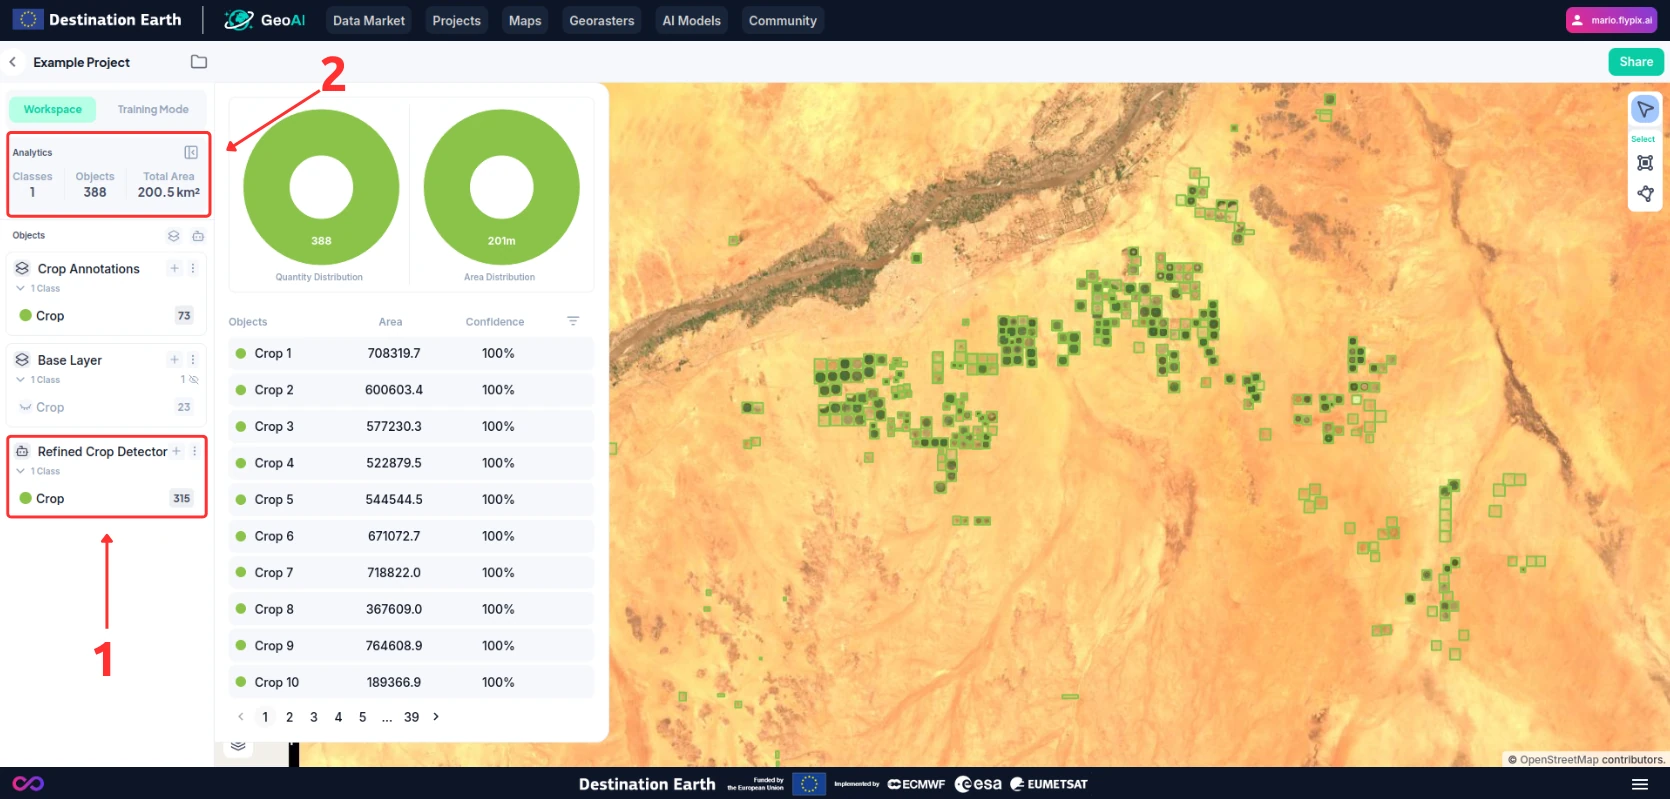Open the map layers button at bottom

point(238,746)
